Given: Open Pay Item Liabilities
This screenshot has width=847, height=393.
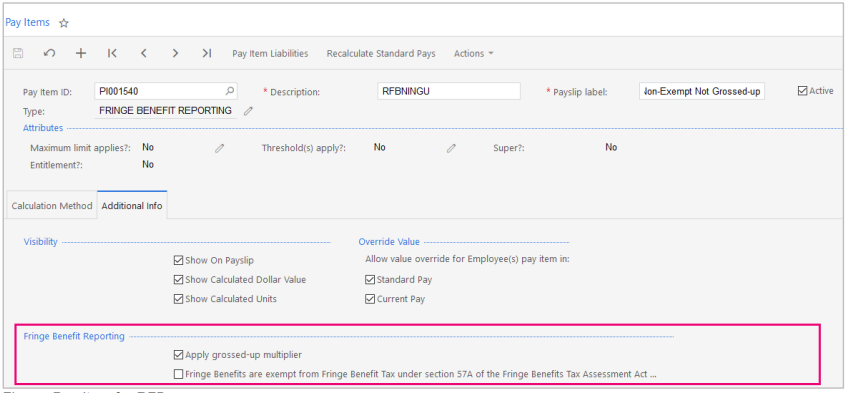Looking at the screenshot, I should (x=270, y=53).
